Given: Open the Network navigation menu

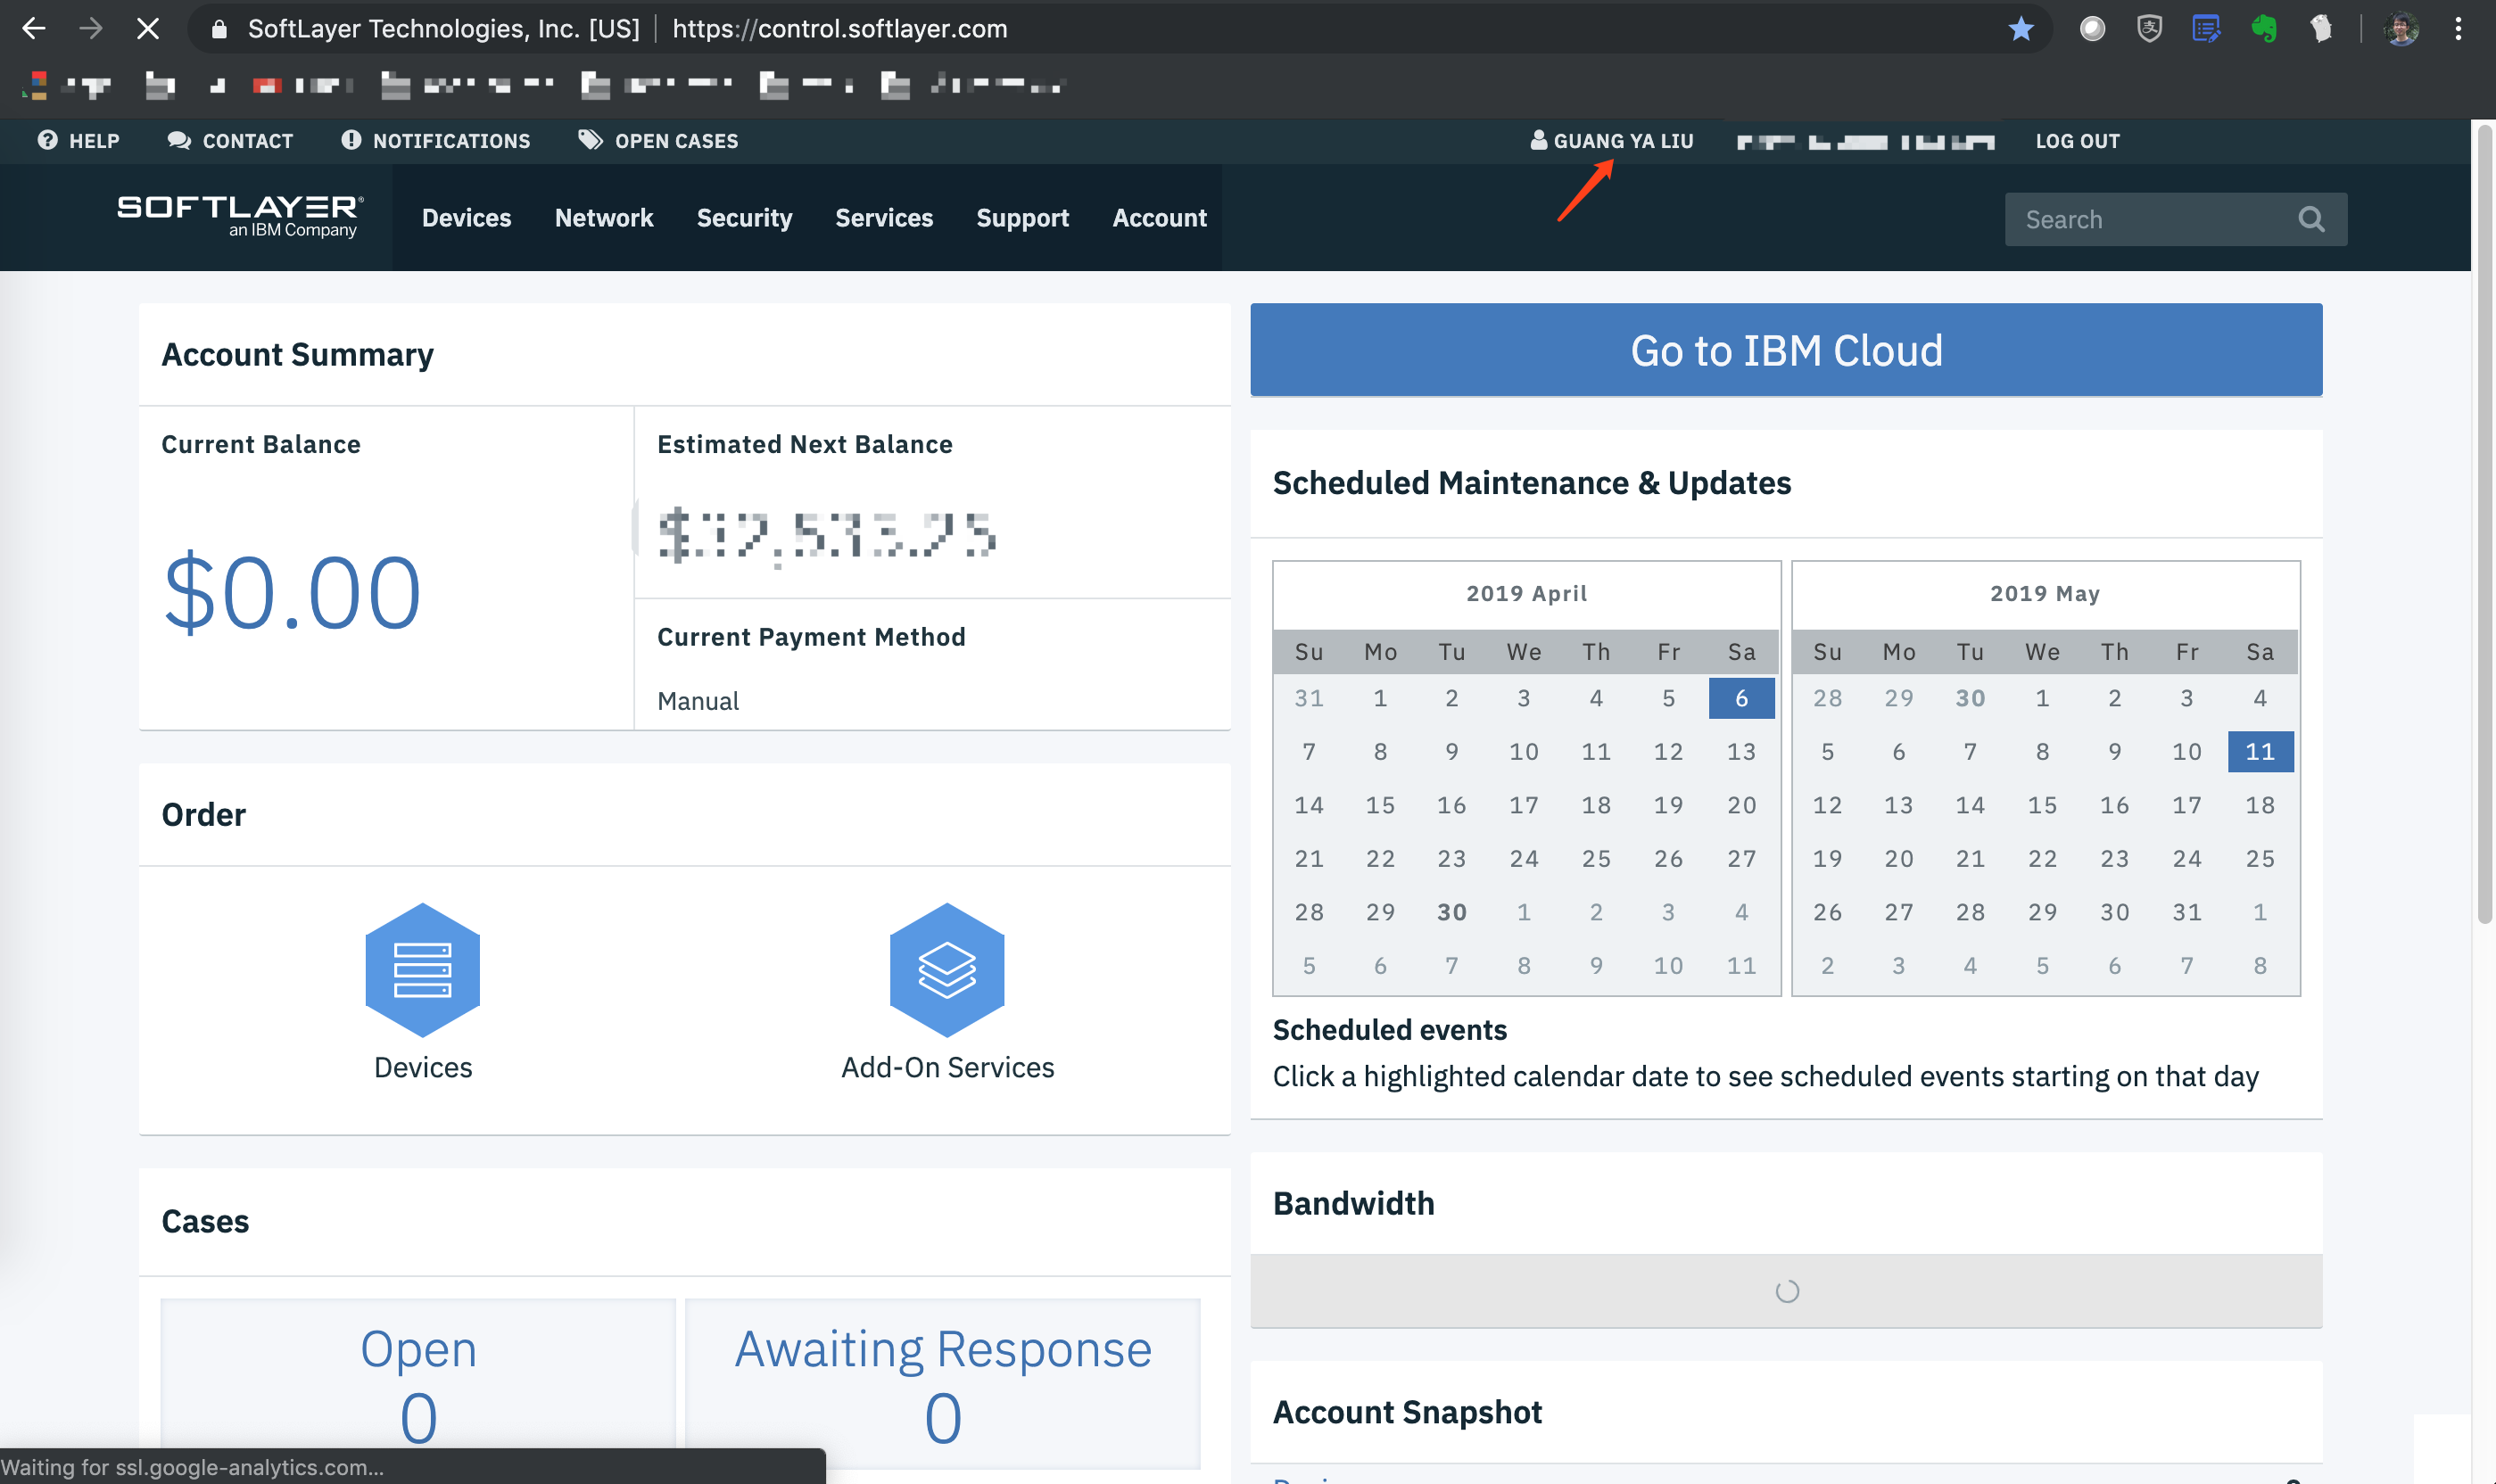Looking at the screenshot, I should pyautogui.click(x=604, y=218).
